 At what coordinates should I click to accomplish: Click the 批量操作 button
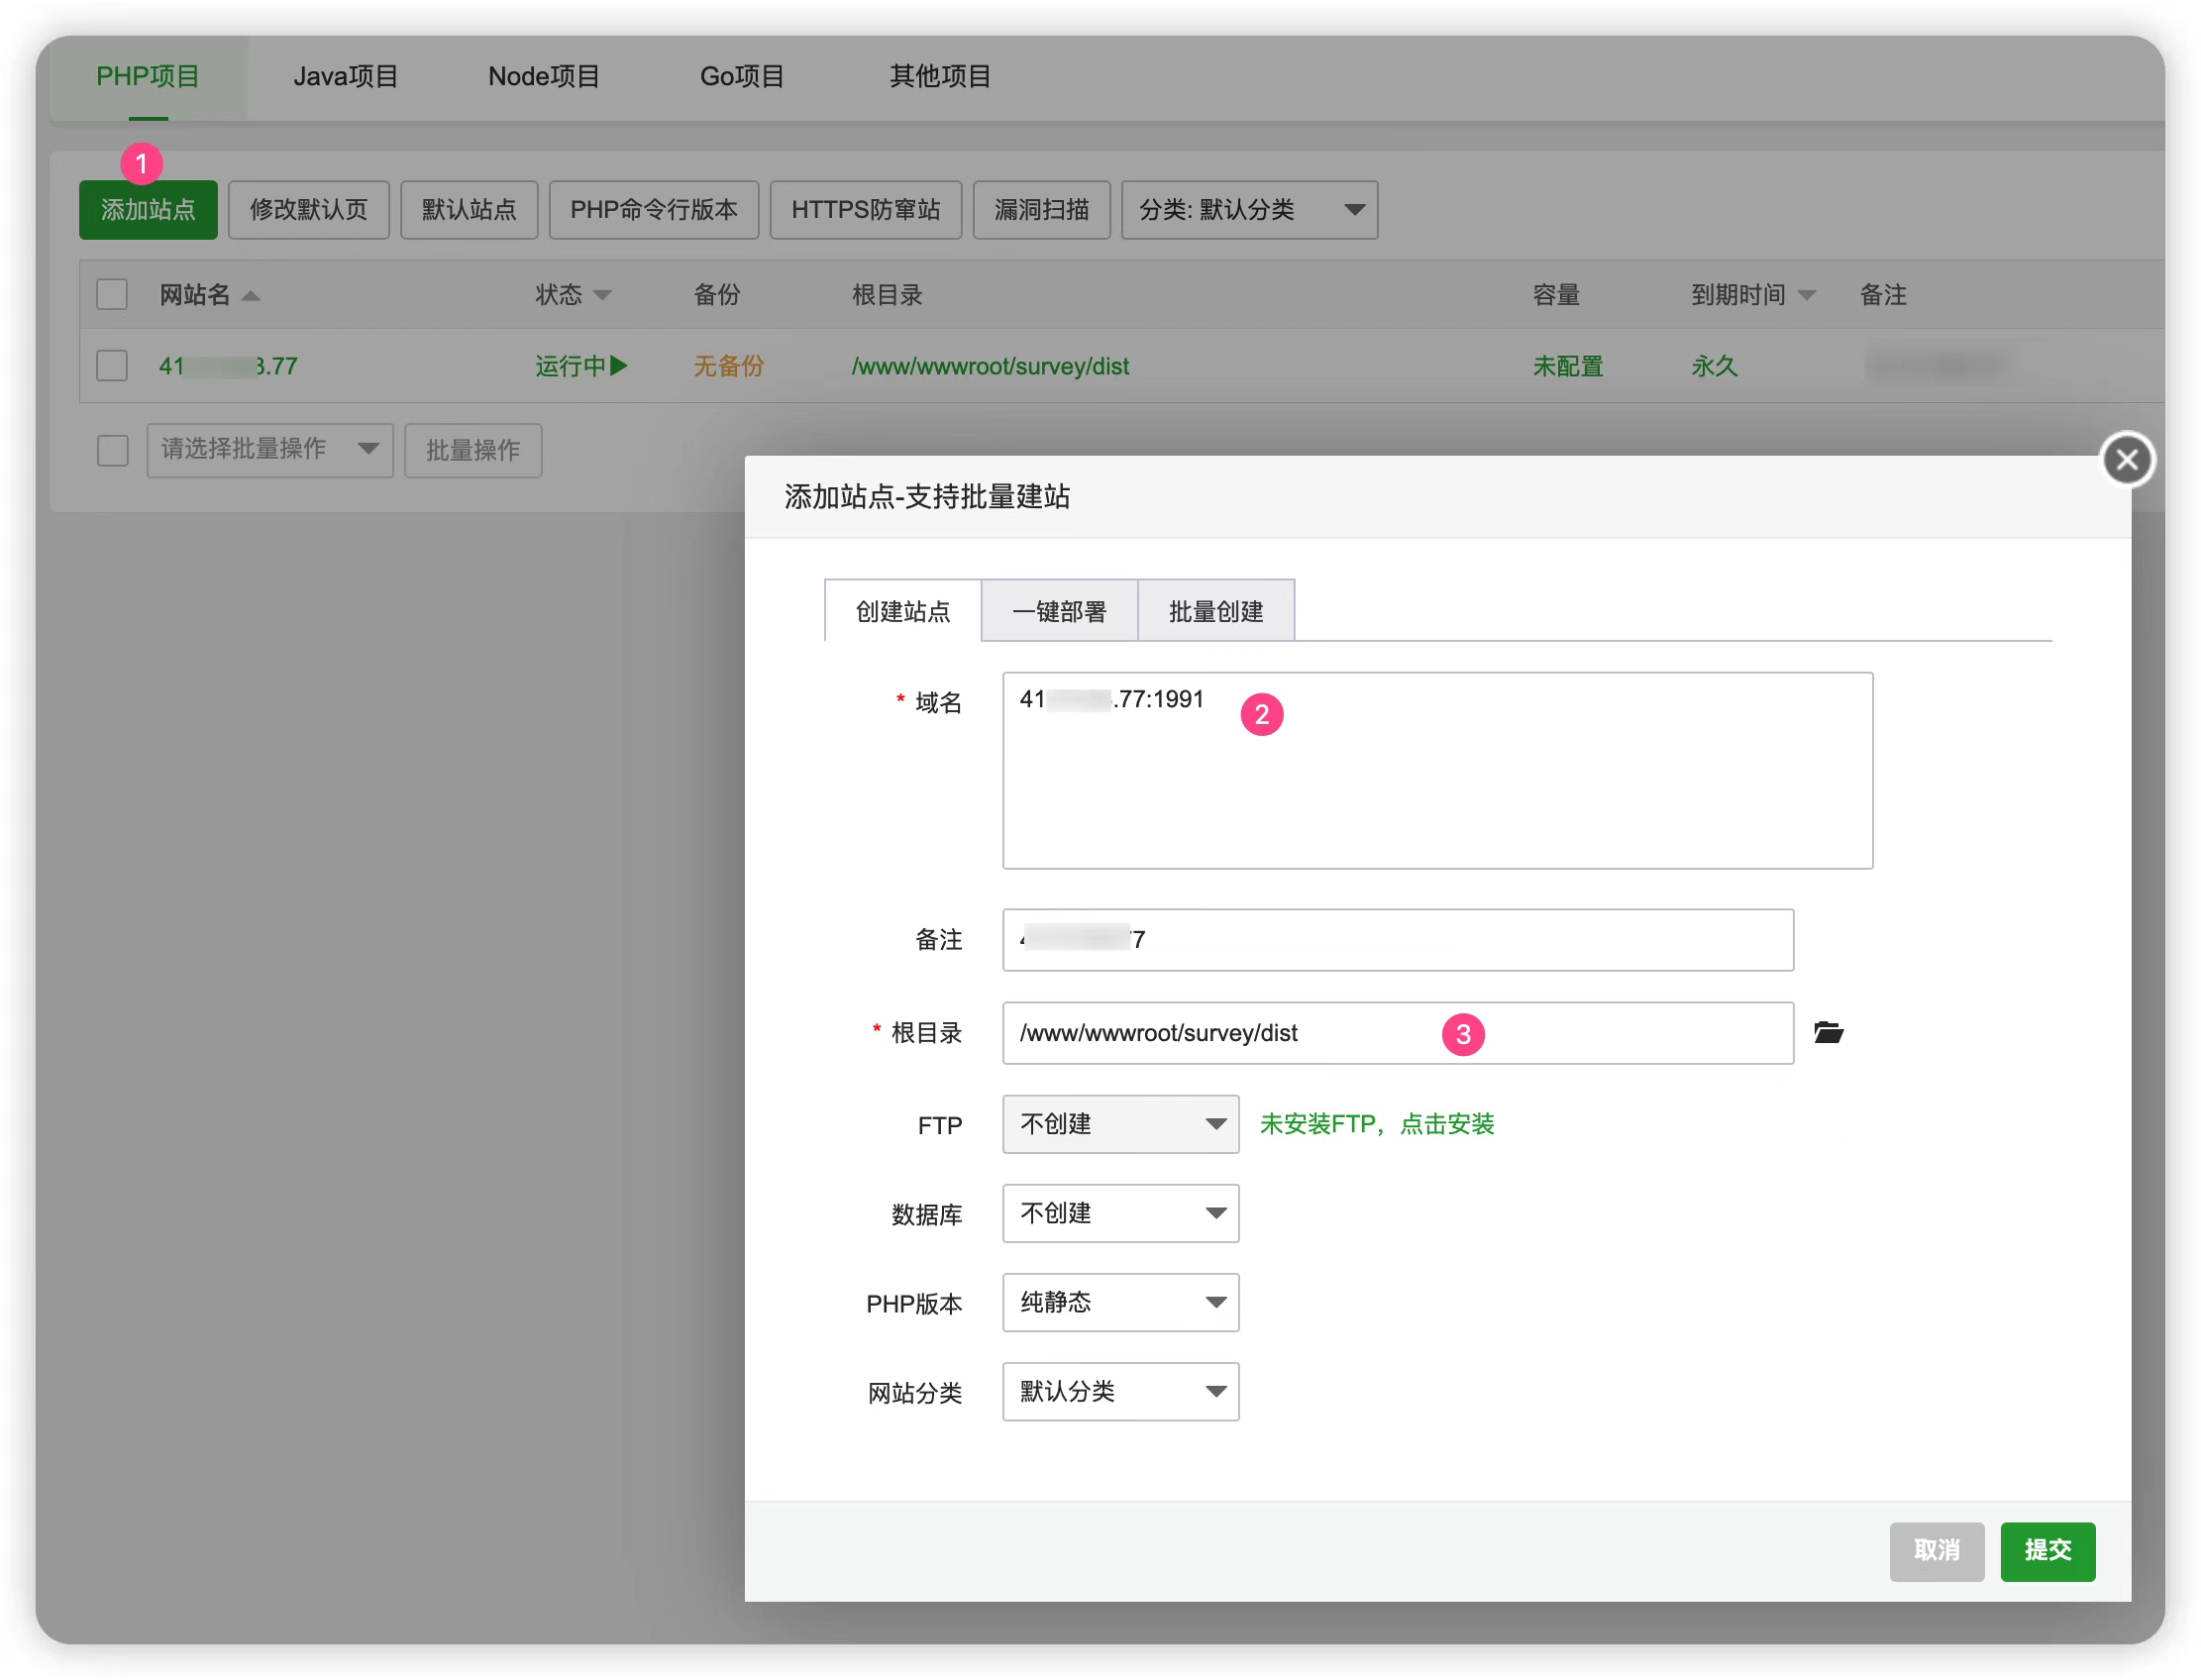tap(473, 450)
